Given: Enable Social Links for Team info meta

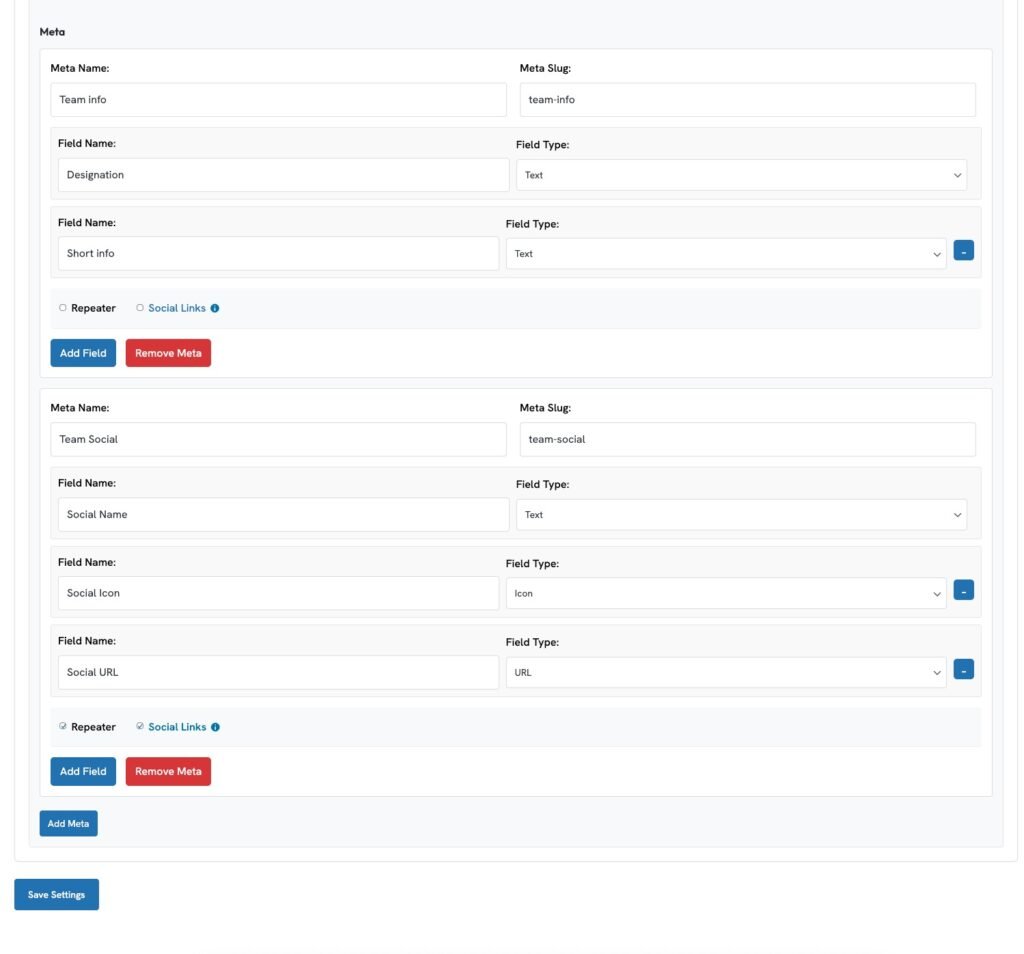Looking at the screenshot, I should [x=140, y=308].
